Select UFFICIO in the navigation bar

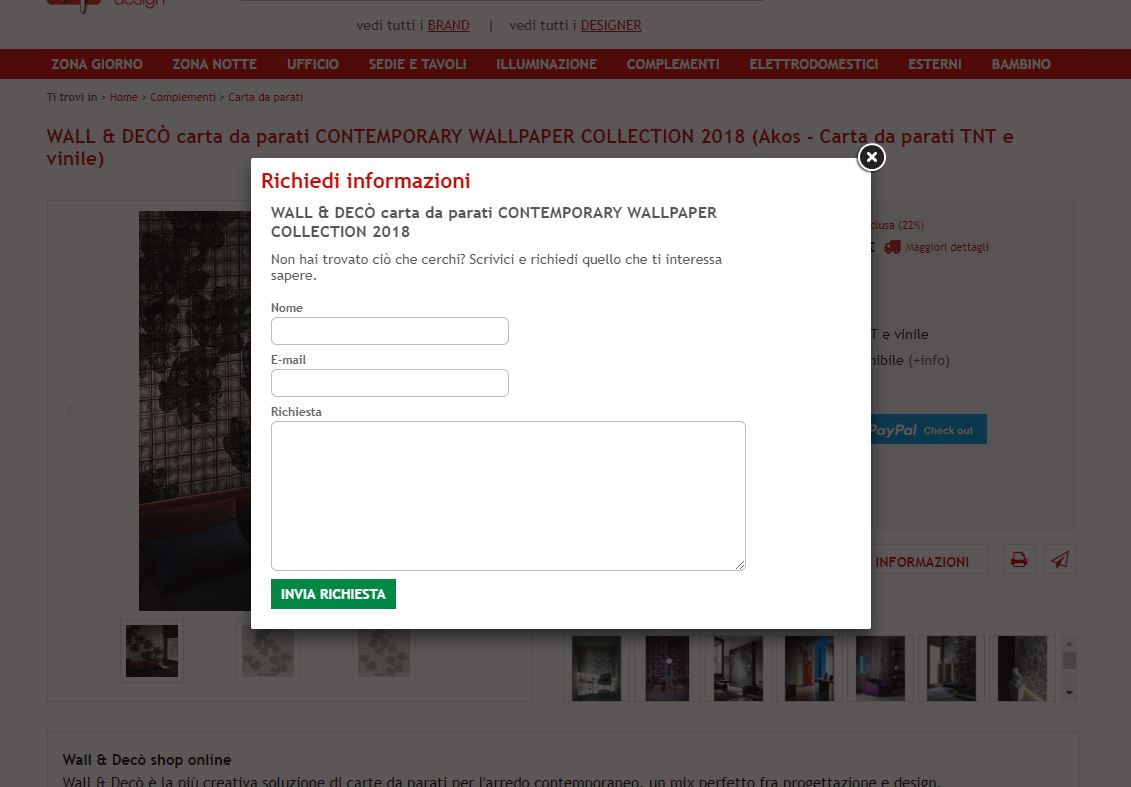pyautogui.click(x=312, y=64)
